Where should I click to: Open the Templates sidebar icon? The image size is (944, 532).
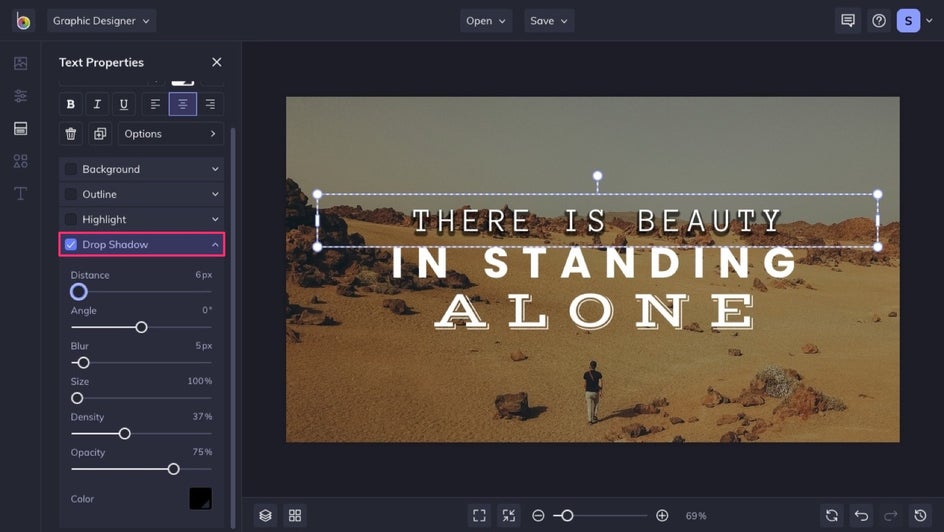coord(20,128)
